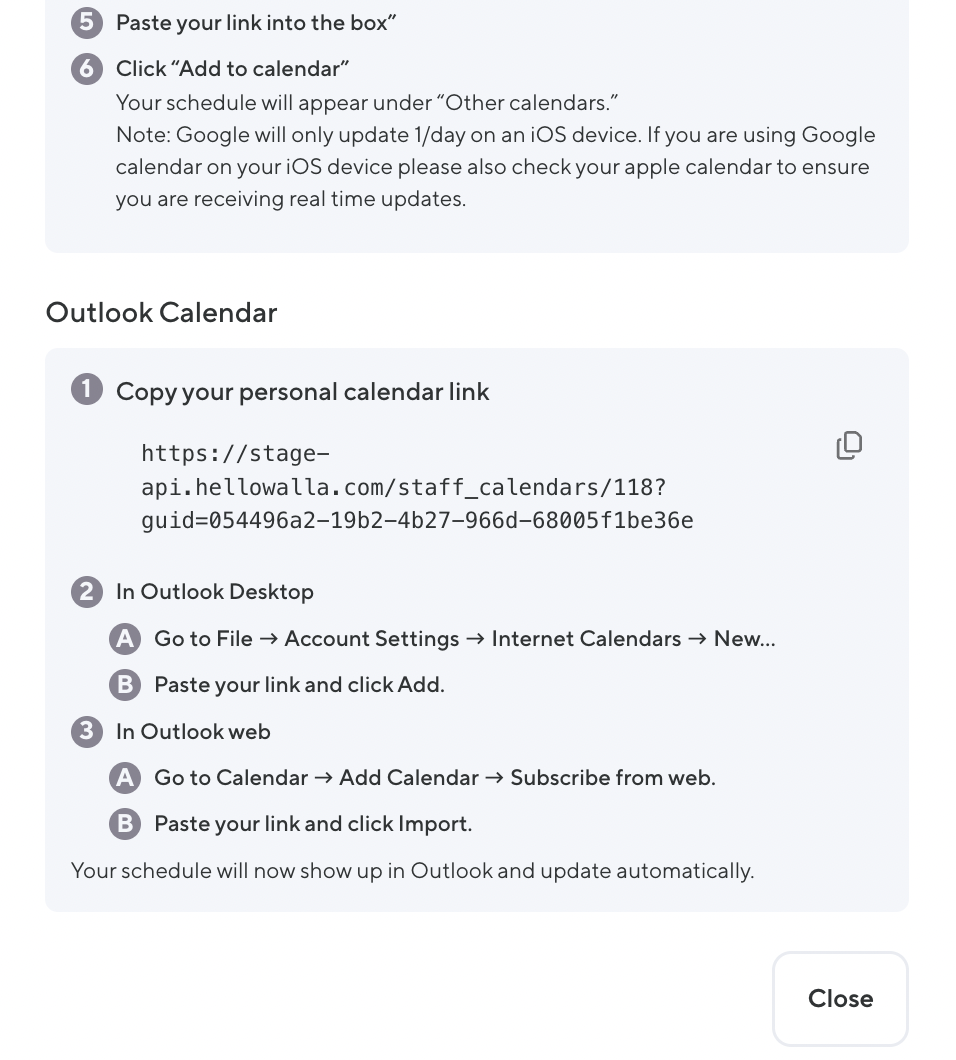Image resolution: width=956 pixels, height=1060 pixels.
Task: Click the "In Outlook Desktop" step label
Action: [214, 591]
